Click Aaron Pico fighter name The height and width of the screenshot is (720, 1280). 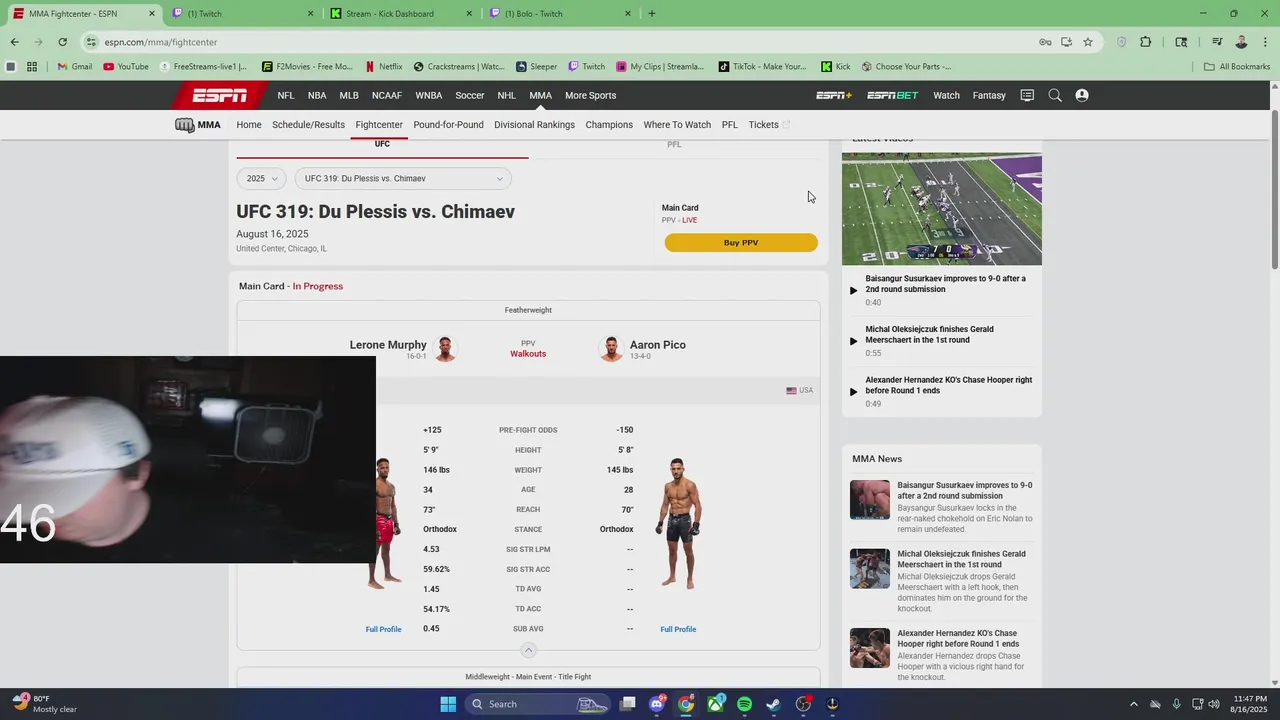(657, 345)
